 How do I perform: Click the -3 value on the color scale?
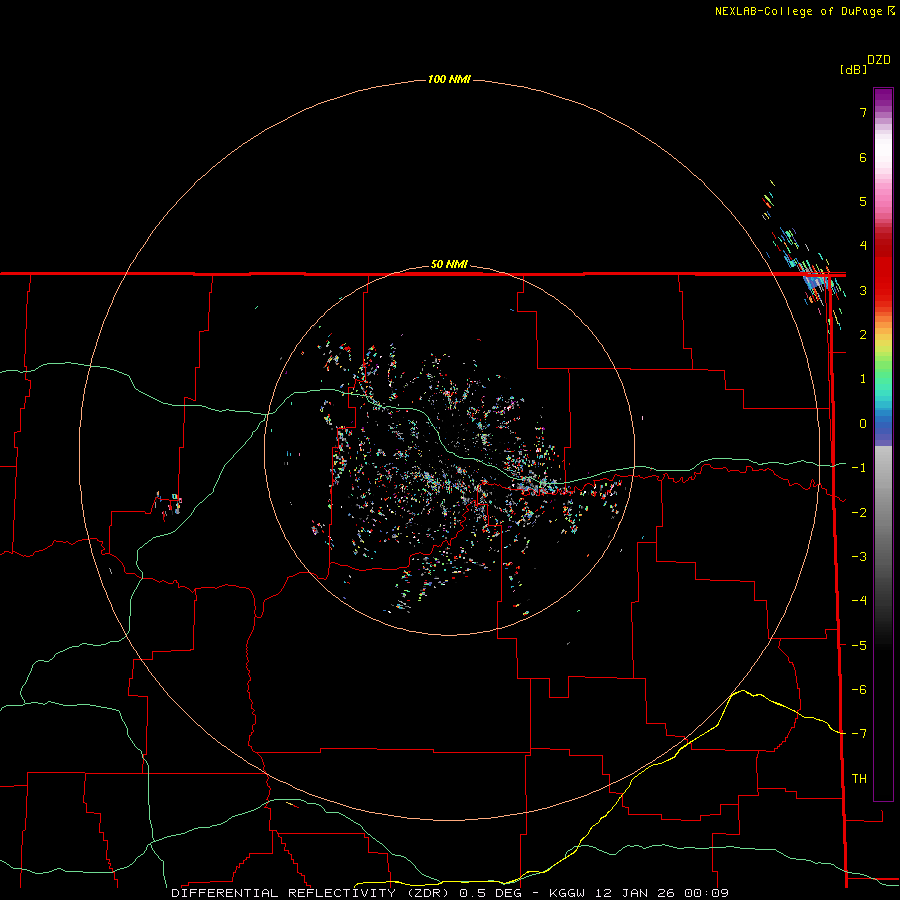[x=859, y=557]
